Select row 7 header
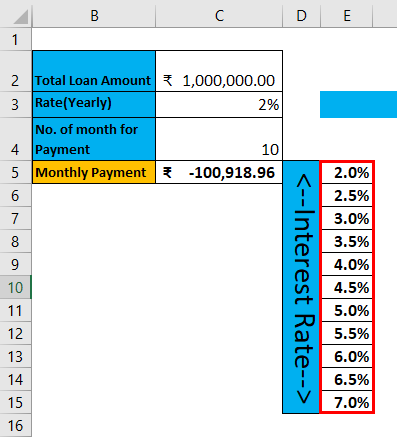 point(15,218)
